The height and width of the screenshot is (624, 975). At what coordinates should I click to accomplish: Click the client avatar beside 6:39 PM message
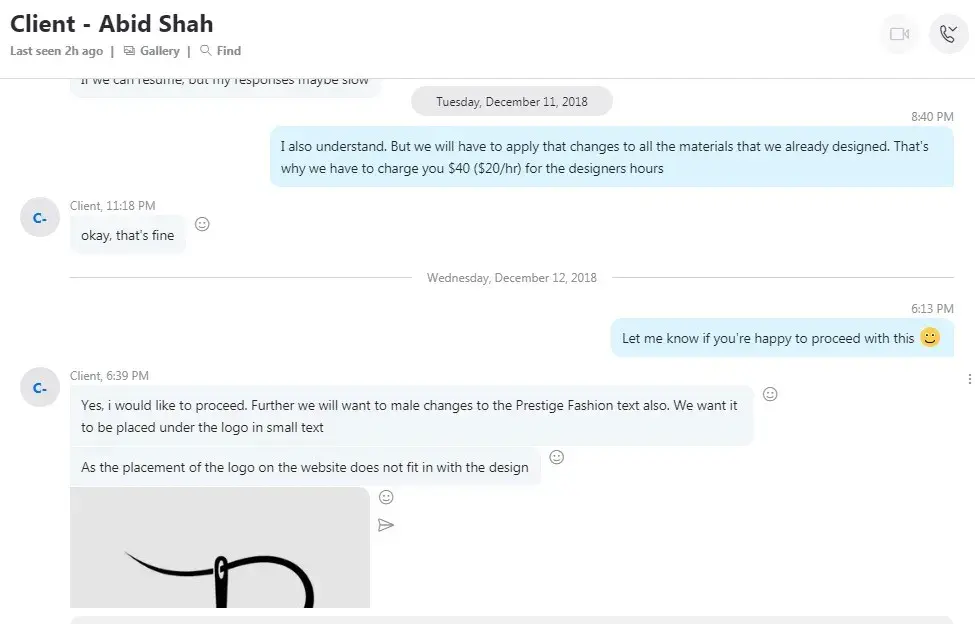click(40, 388)
